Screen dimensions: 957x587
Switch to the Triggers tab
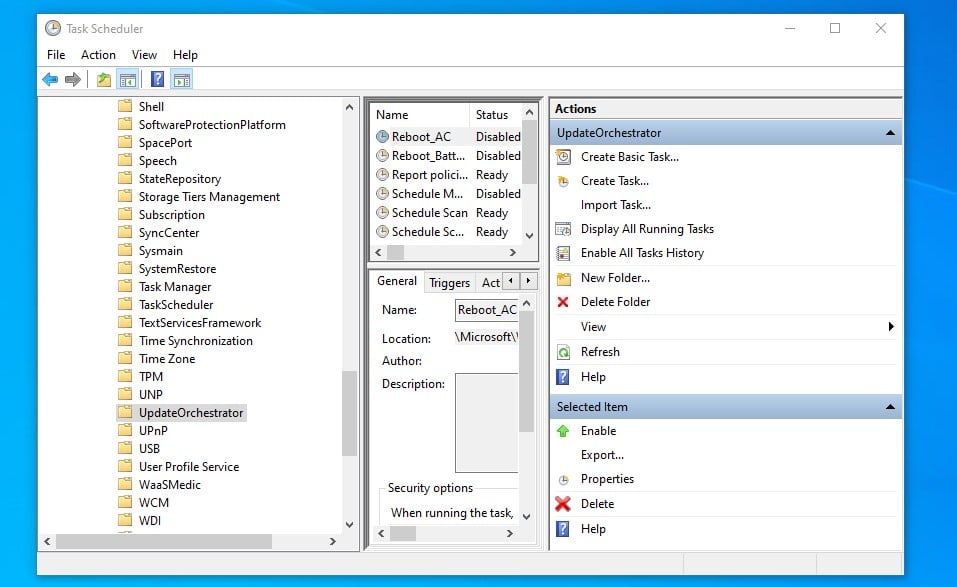pos(449,283)
